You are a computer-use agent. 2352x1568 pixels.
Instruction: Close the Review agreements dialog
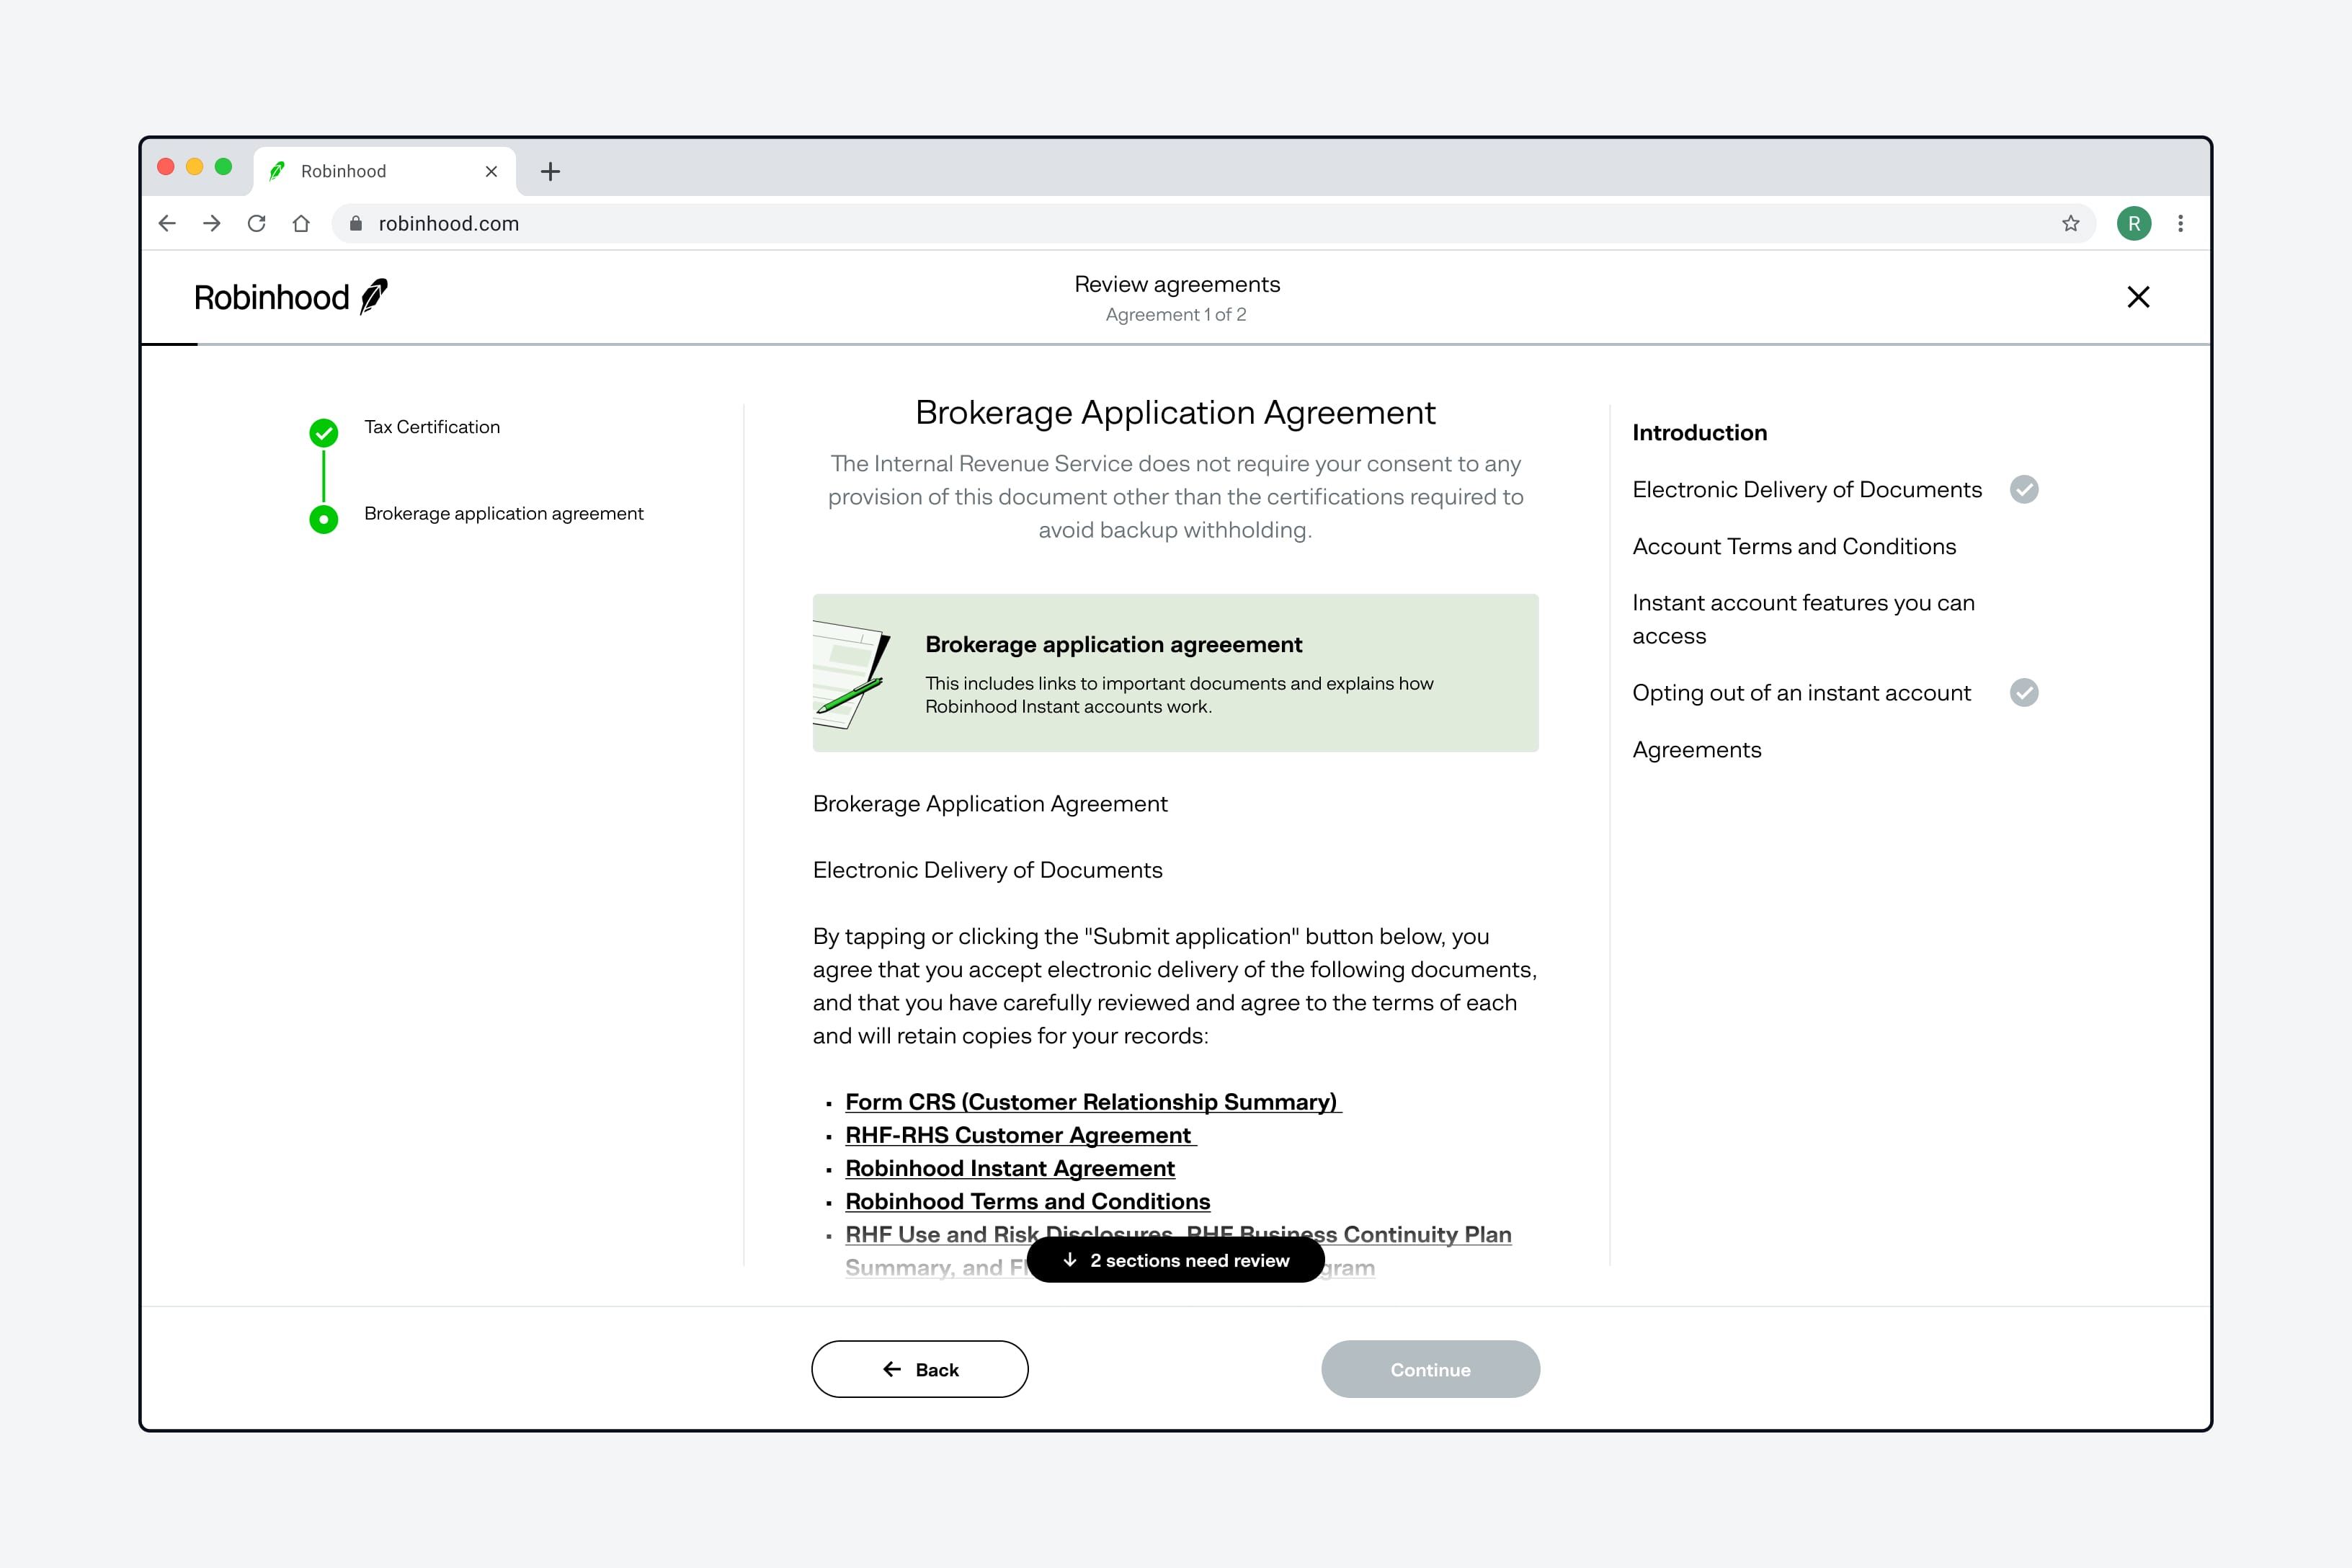[x=2138, y=297]
